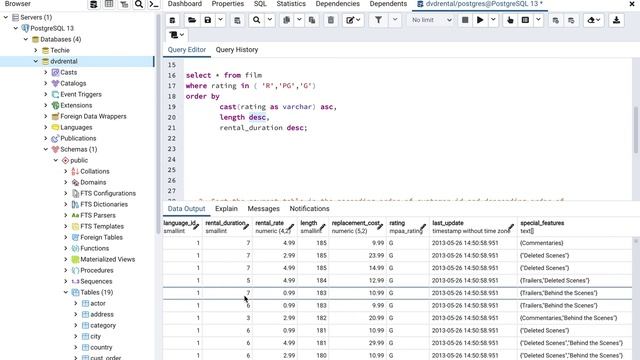Run Explain with the pointing hand icon
This screenshot has height=360, width=640.
(x=510, y=20)
